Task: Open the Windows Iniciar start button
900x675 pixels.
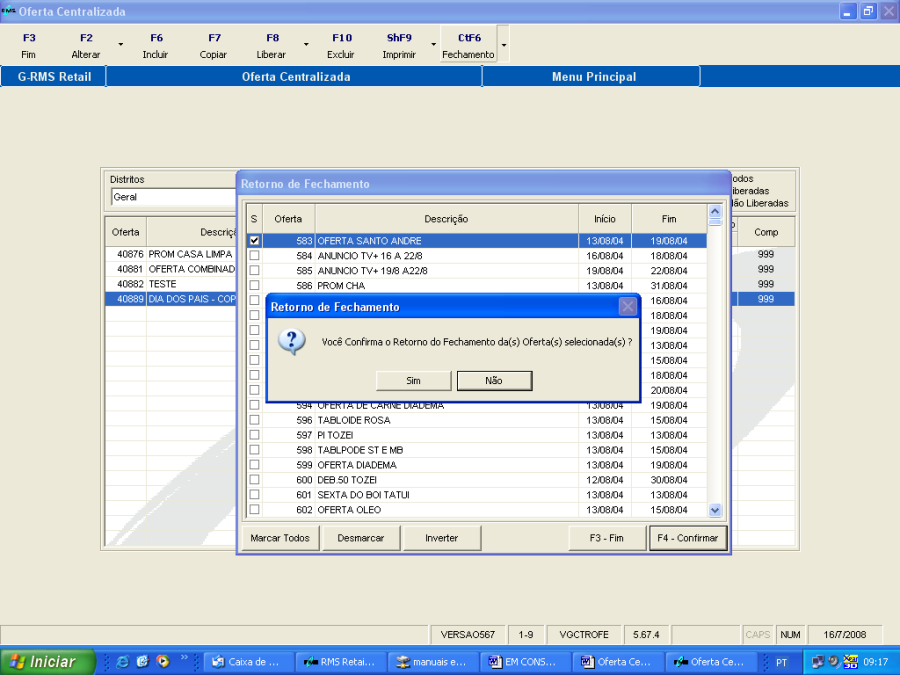Action: pos(47,662)
